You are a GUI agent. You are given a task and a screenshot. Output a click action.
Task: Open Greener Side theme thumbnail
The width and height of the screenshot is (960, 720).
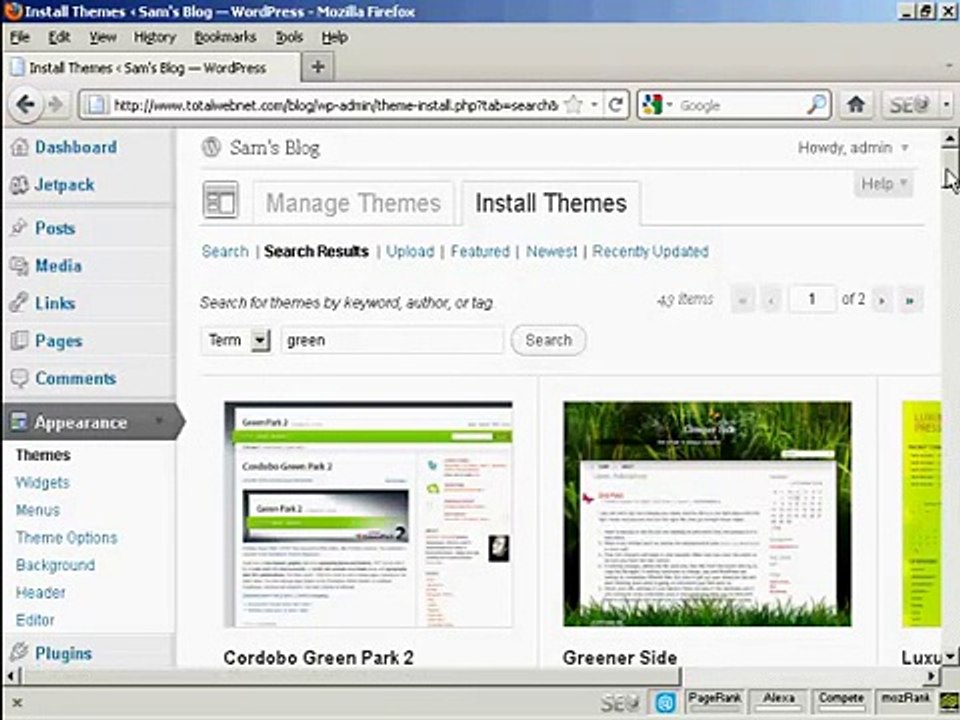[707, 514]
